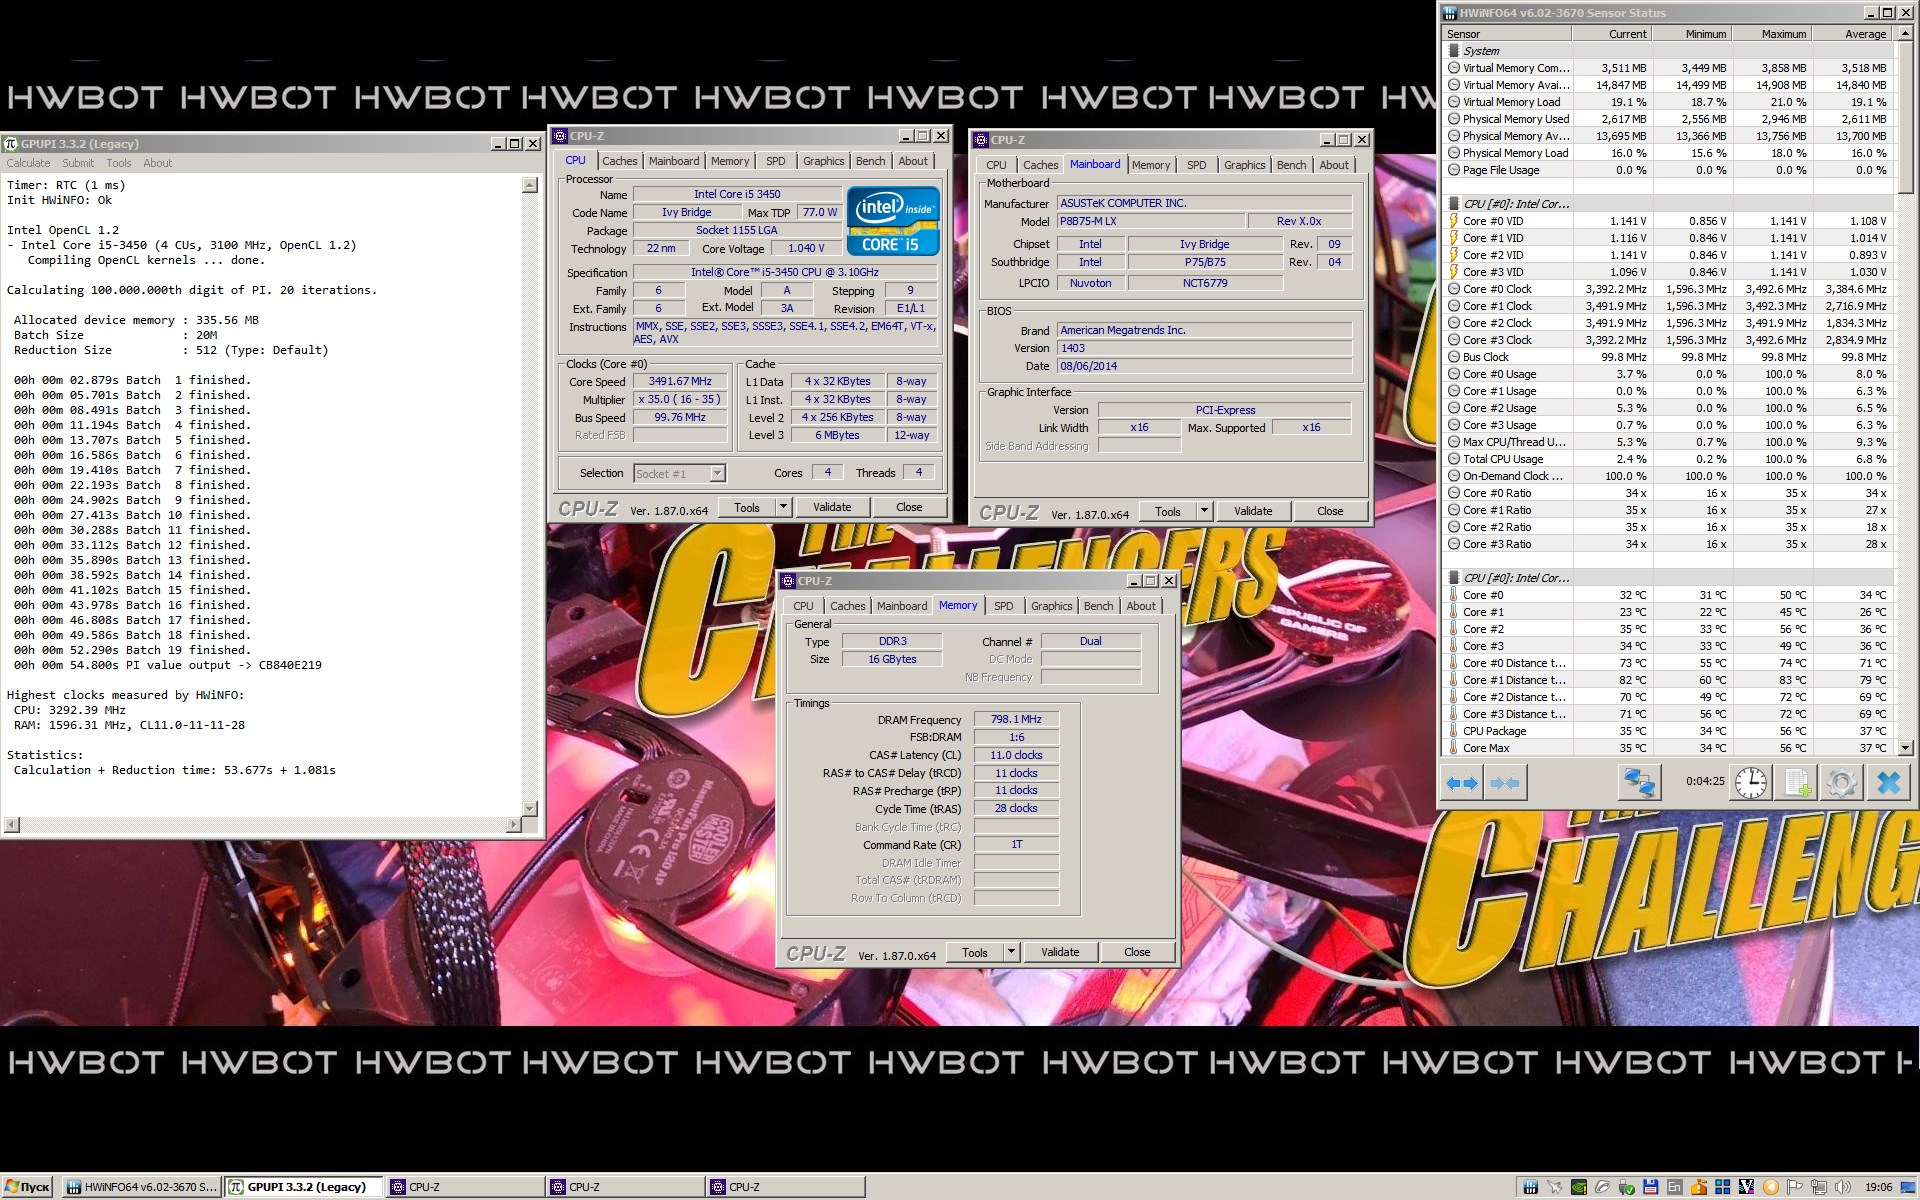Open HWiNFO sensor settings gear
The width and height of the screenshot is (1920, 1200).
(x=1842, y=783)
